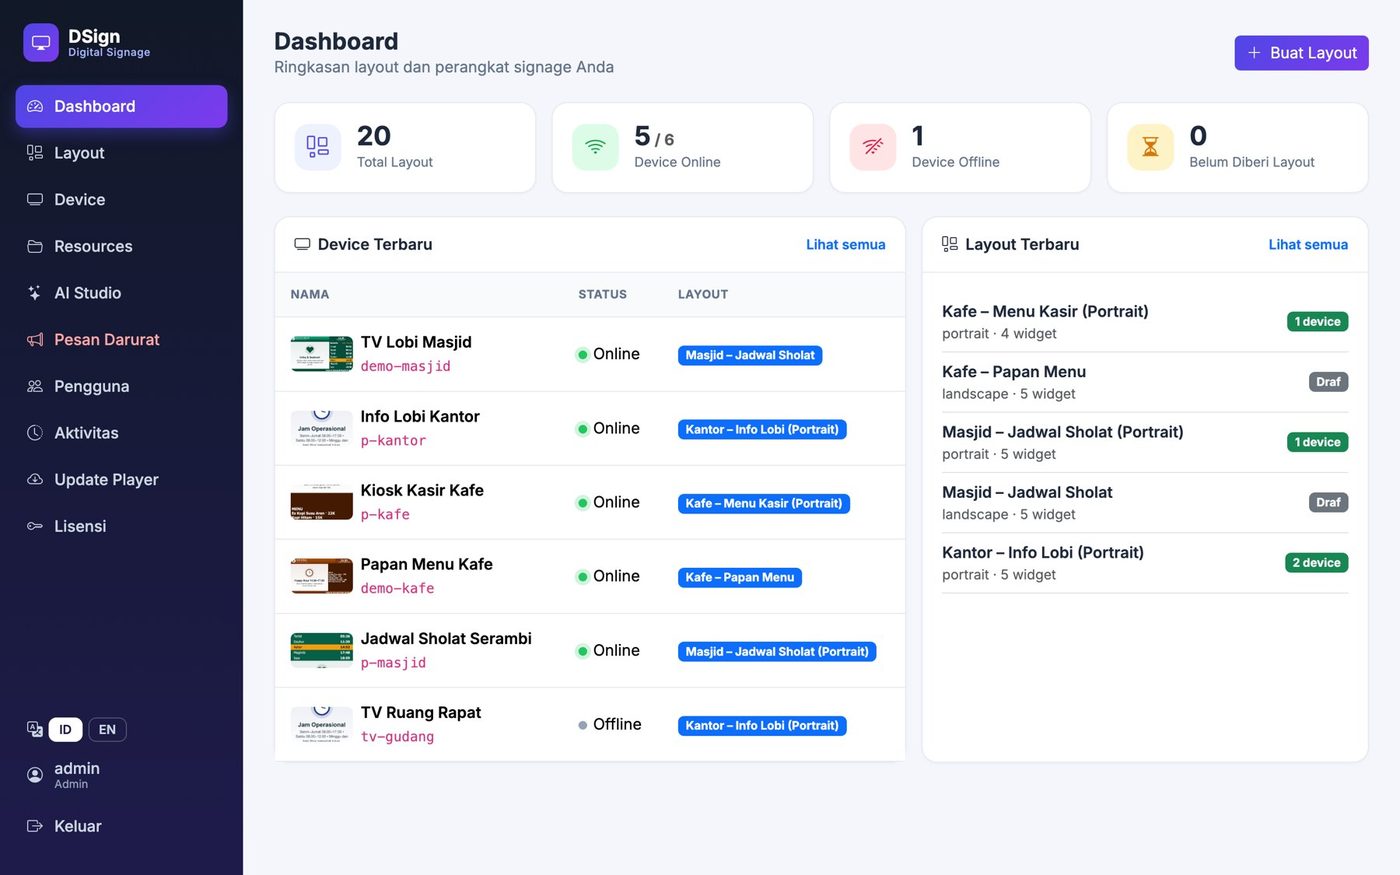
Task: Click Kantor – Info Lobi badge for Info Lobi Kantor
Action: (x=762, y=429)
